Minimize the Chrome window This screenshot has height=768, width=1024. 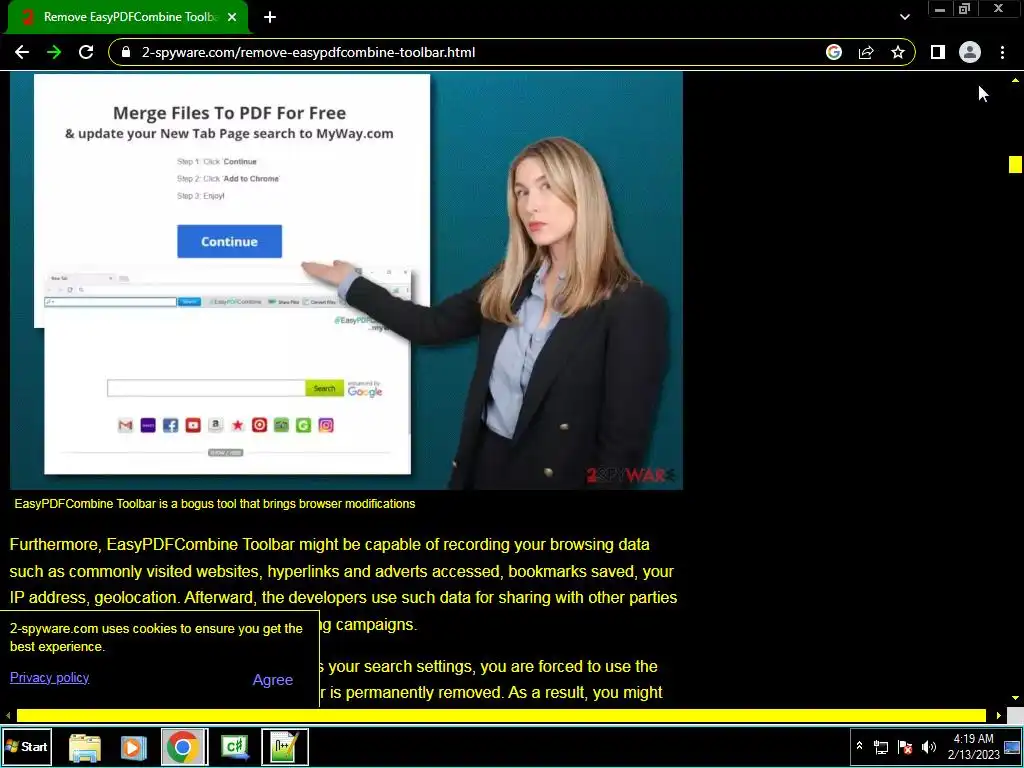pos(940,9)
